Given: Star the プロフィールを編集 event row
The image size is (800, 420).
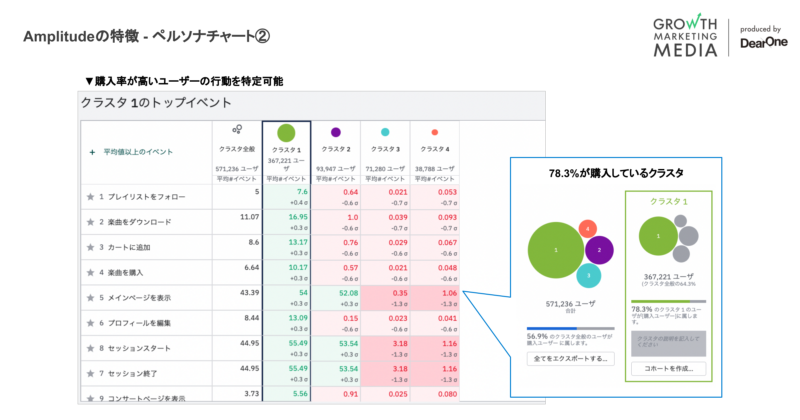Looking at the screenshot, I should coord(90,323).
